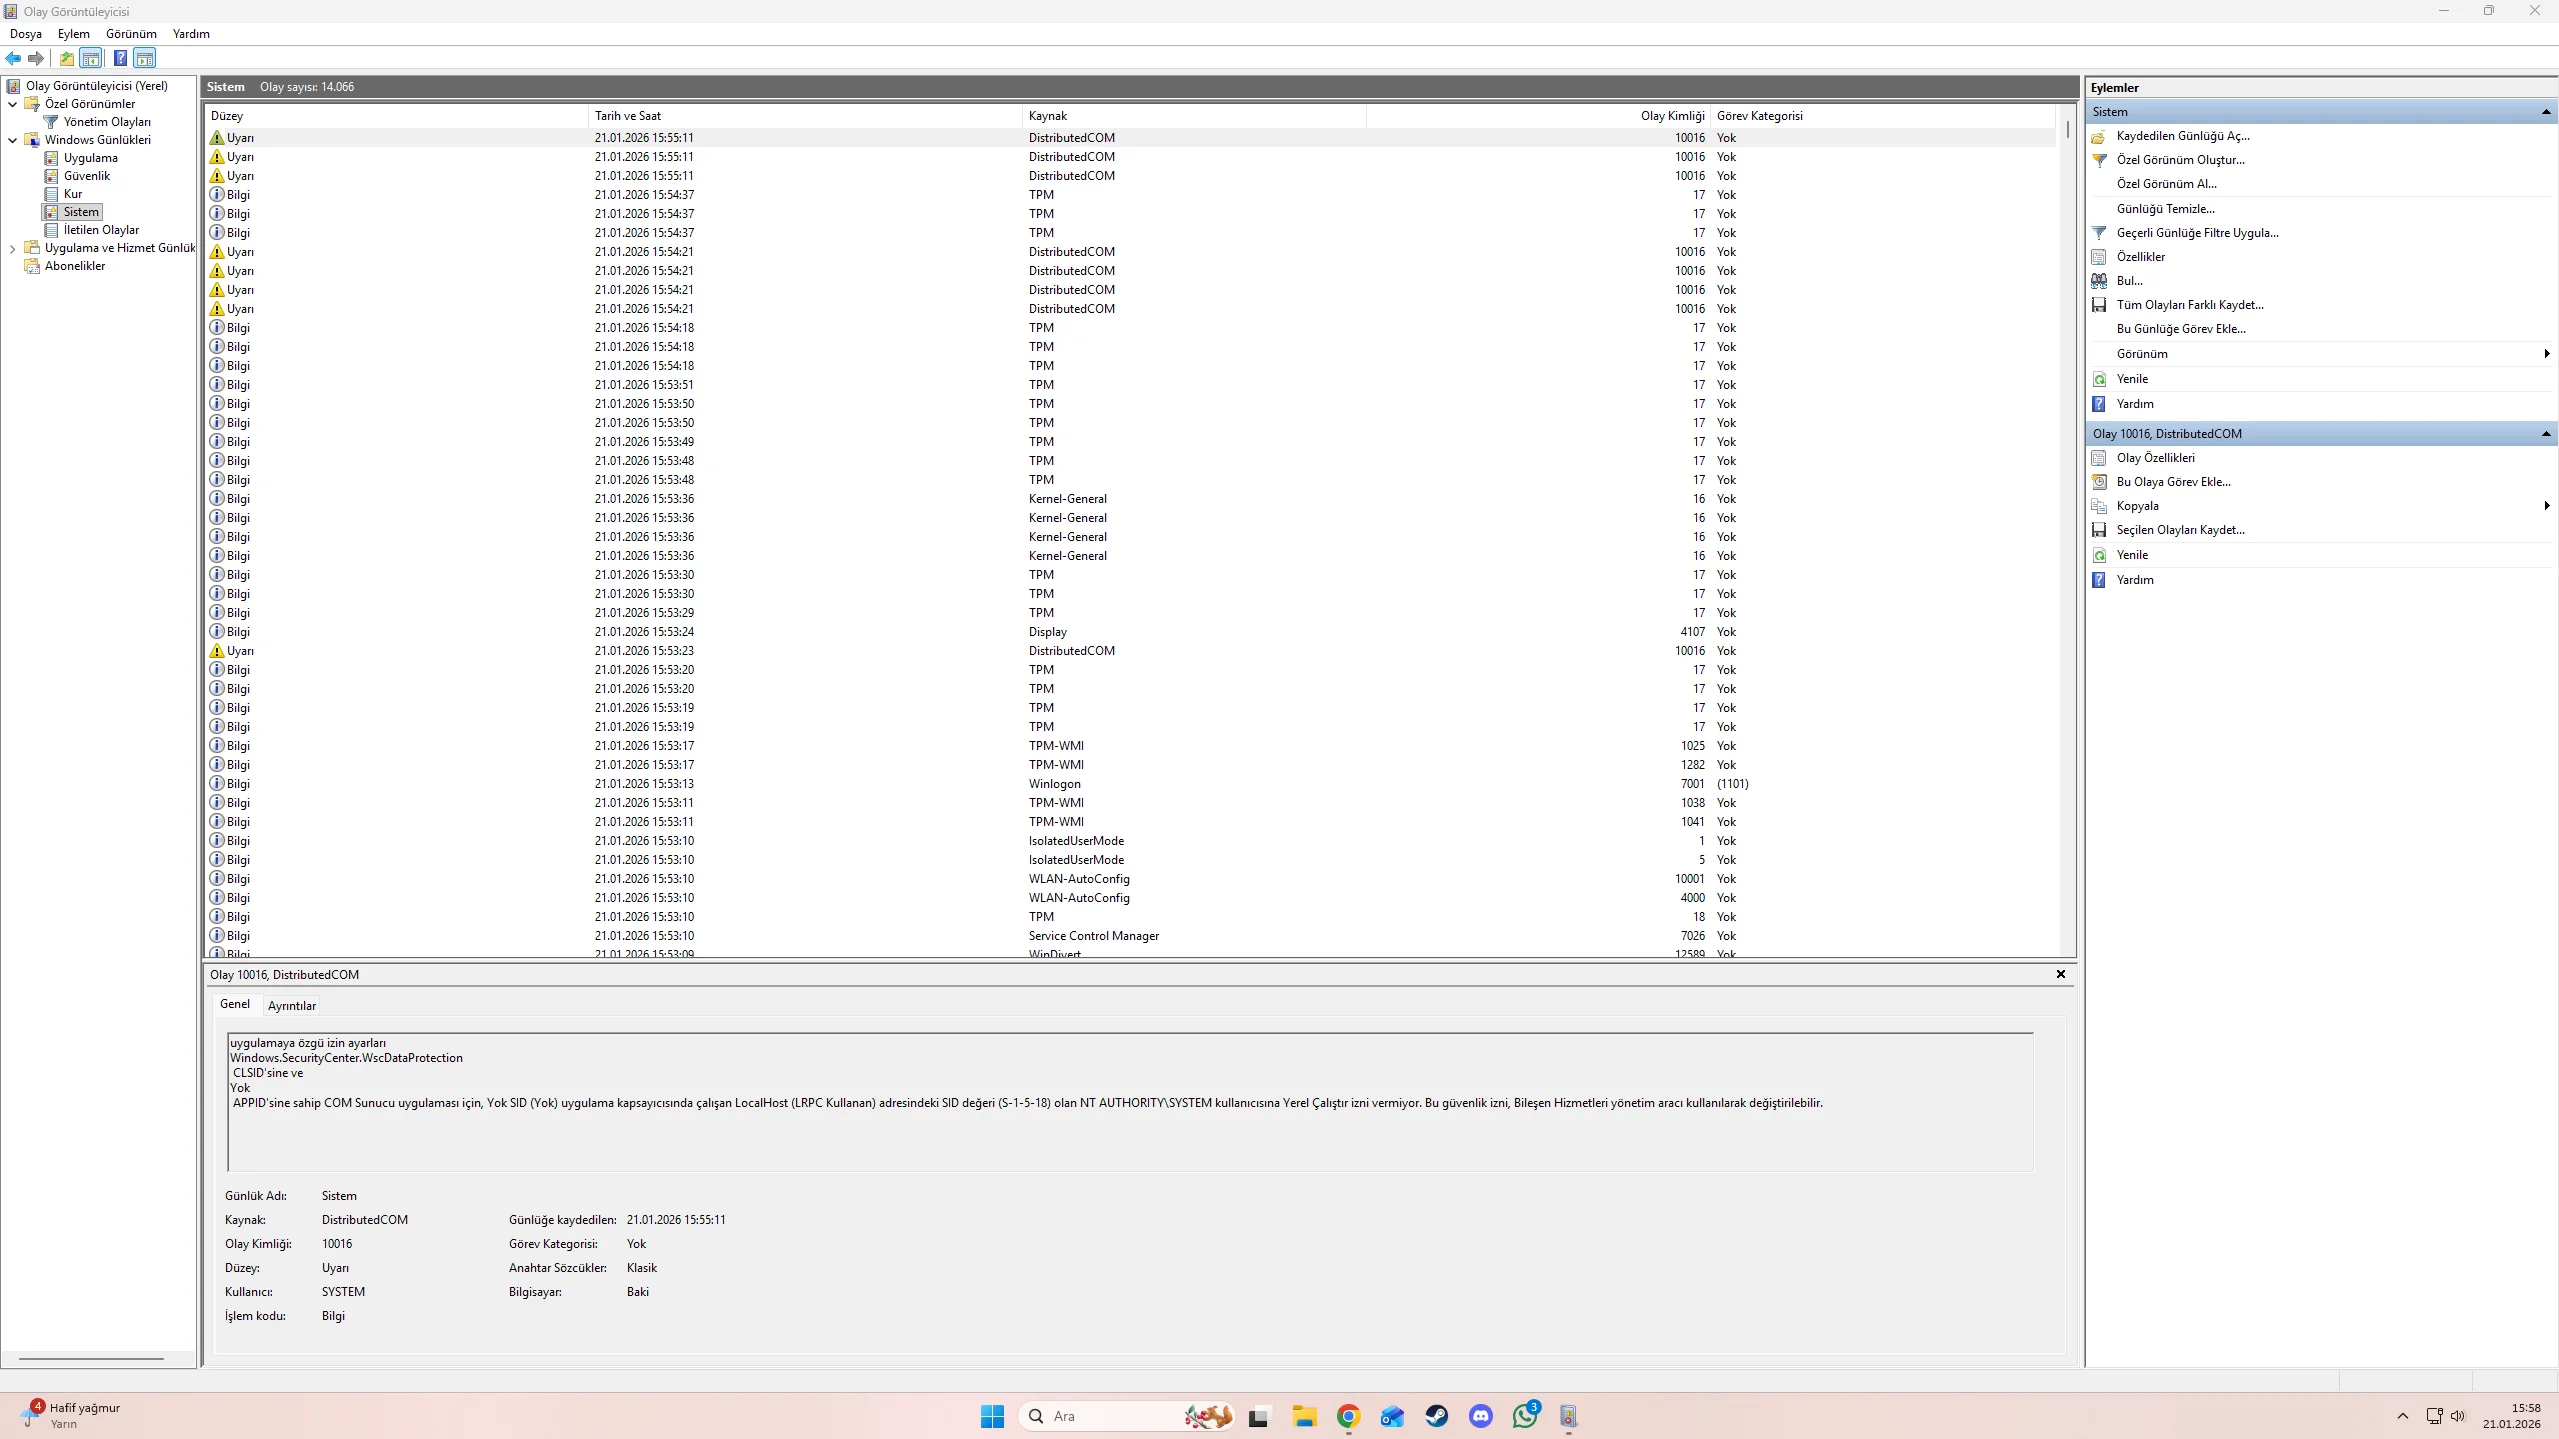2559x1439 pixels.
Task: Collapse the Sistem actions section
Action: tap(2545, 112)
